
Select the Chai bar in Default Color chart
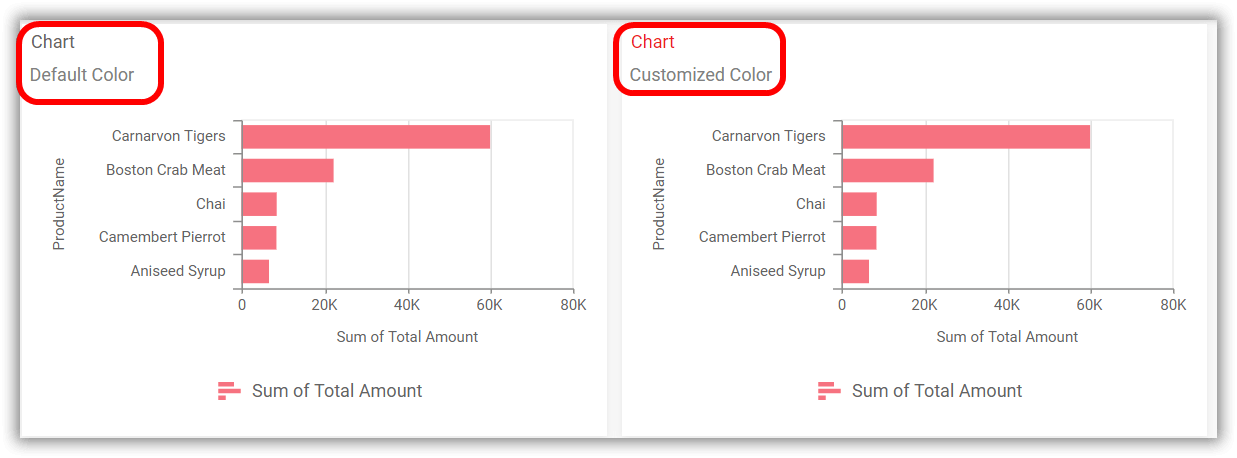pos(259,204)
